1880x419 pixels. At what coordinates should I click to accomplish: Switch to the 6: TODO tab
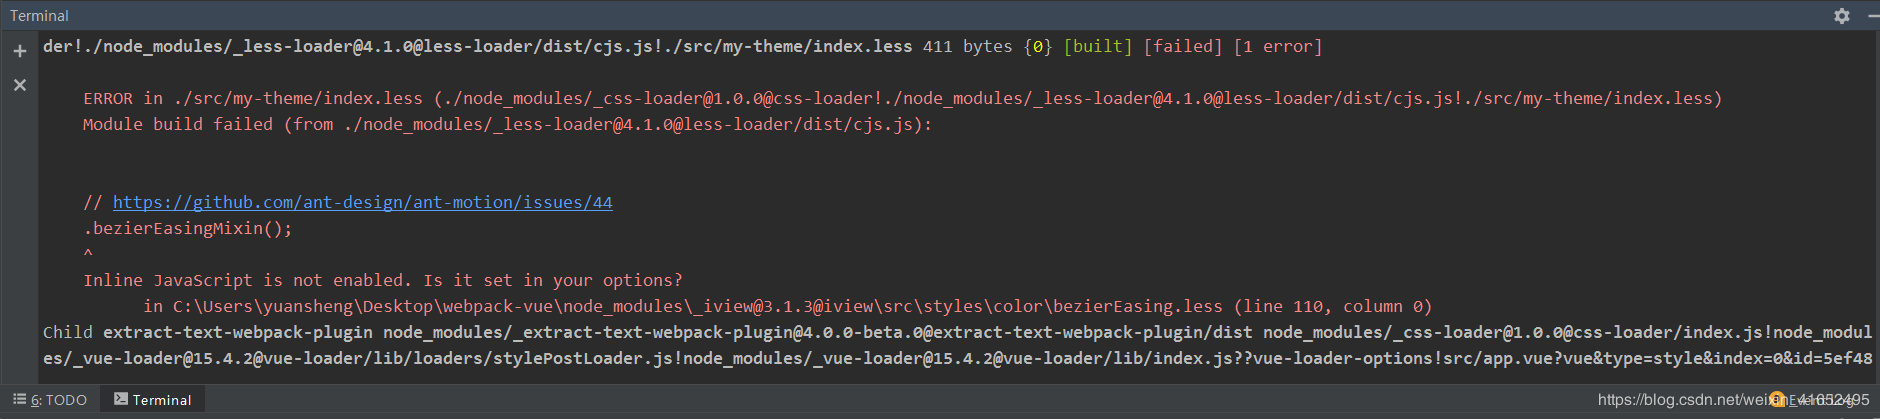pyautogui.click(x=50, y=400)
